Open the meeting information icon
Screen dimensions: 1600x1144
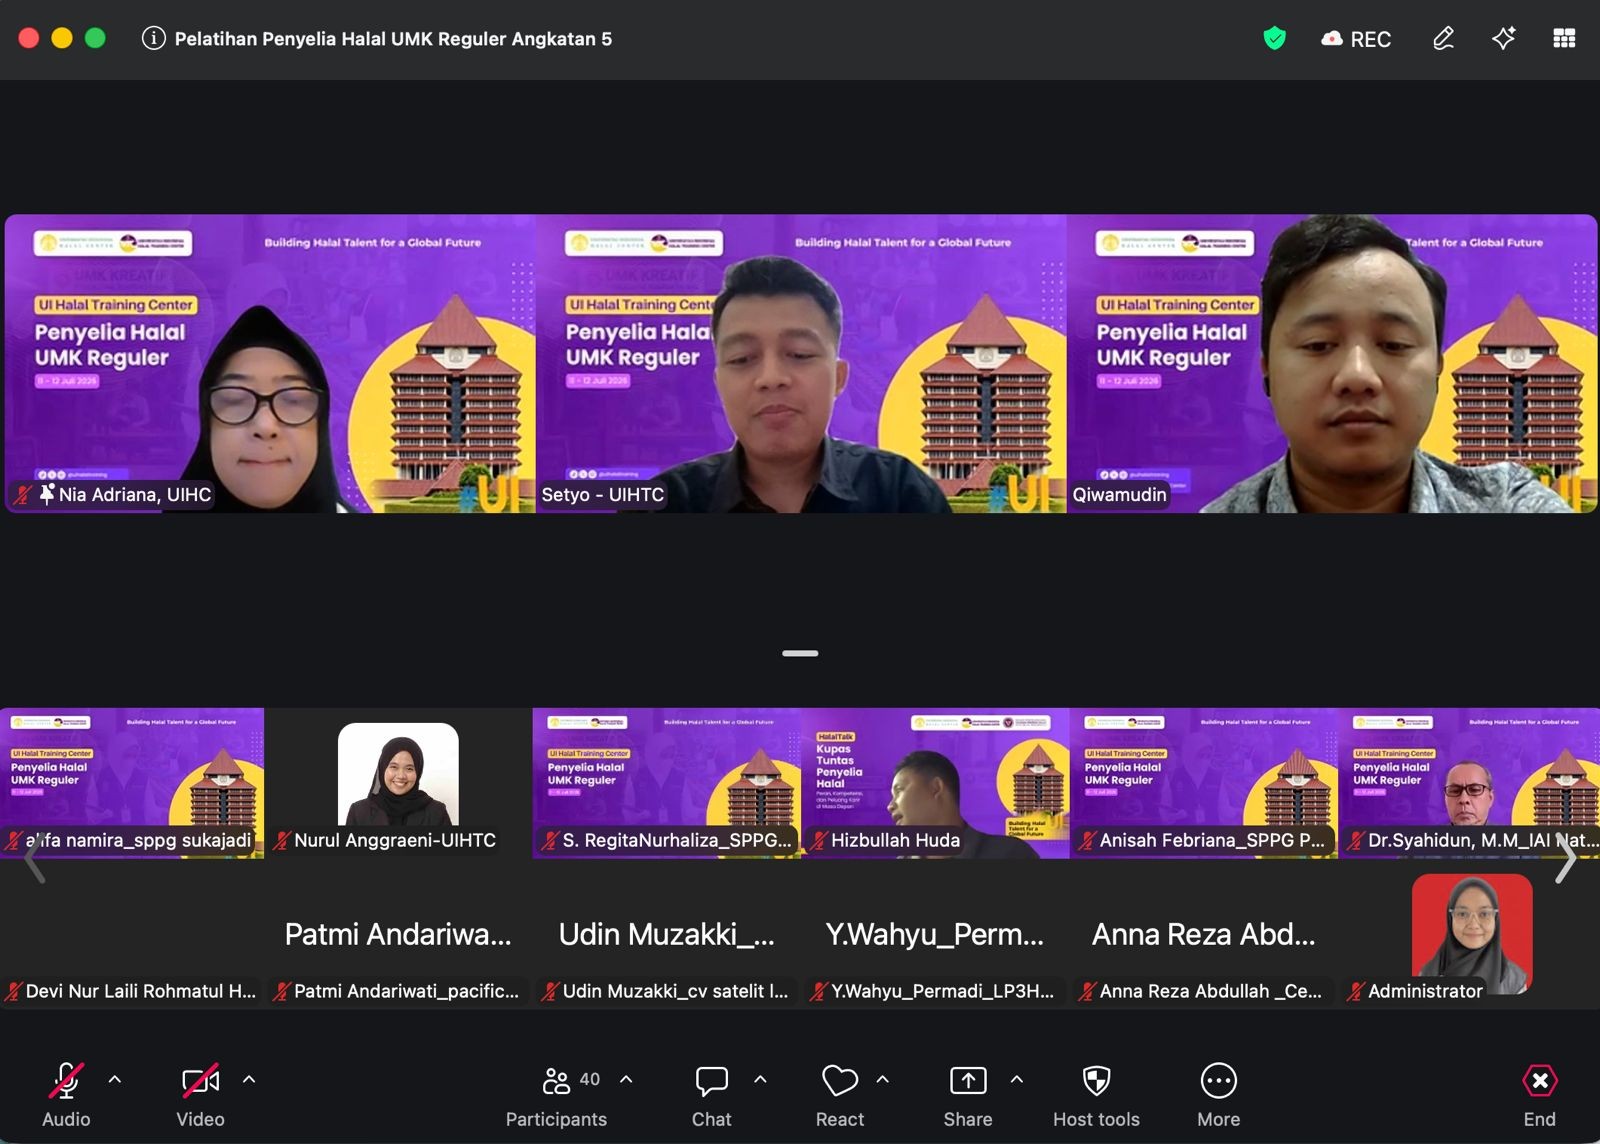pyautogui.click(x=153, y=39)
